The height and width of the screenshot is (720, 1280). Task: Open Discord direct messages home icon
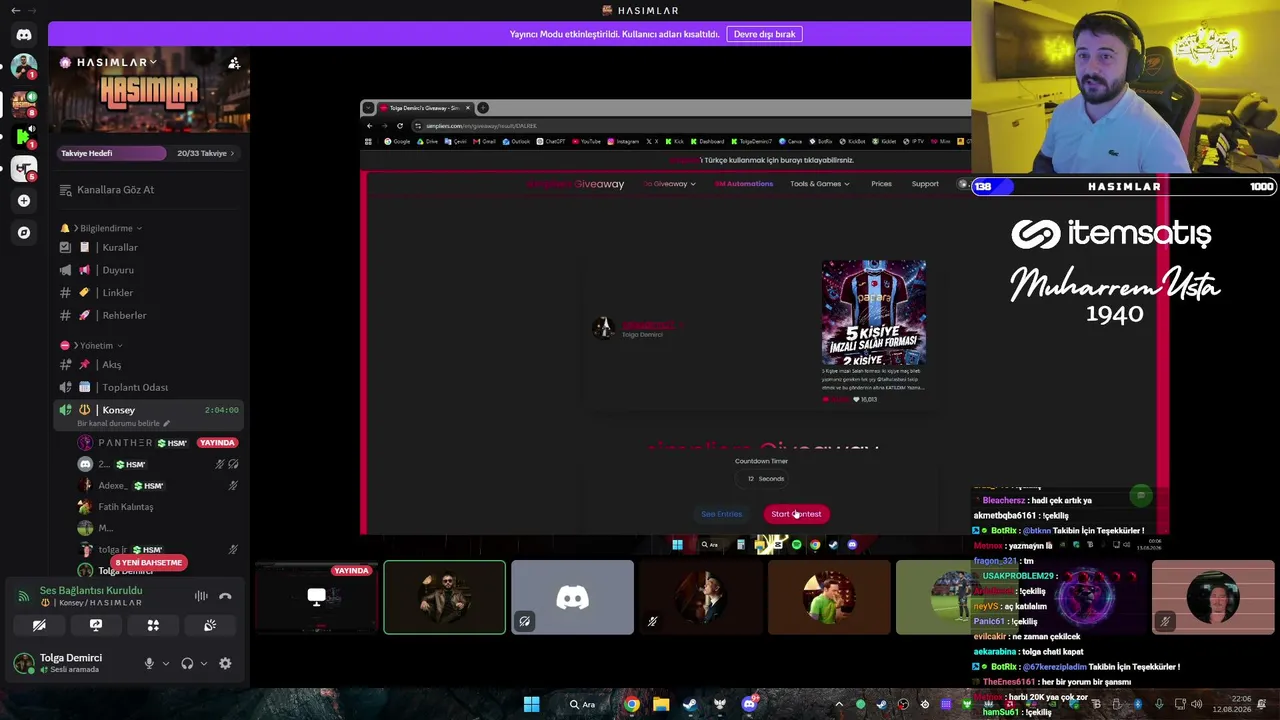tap(24, 34)
